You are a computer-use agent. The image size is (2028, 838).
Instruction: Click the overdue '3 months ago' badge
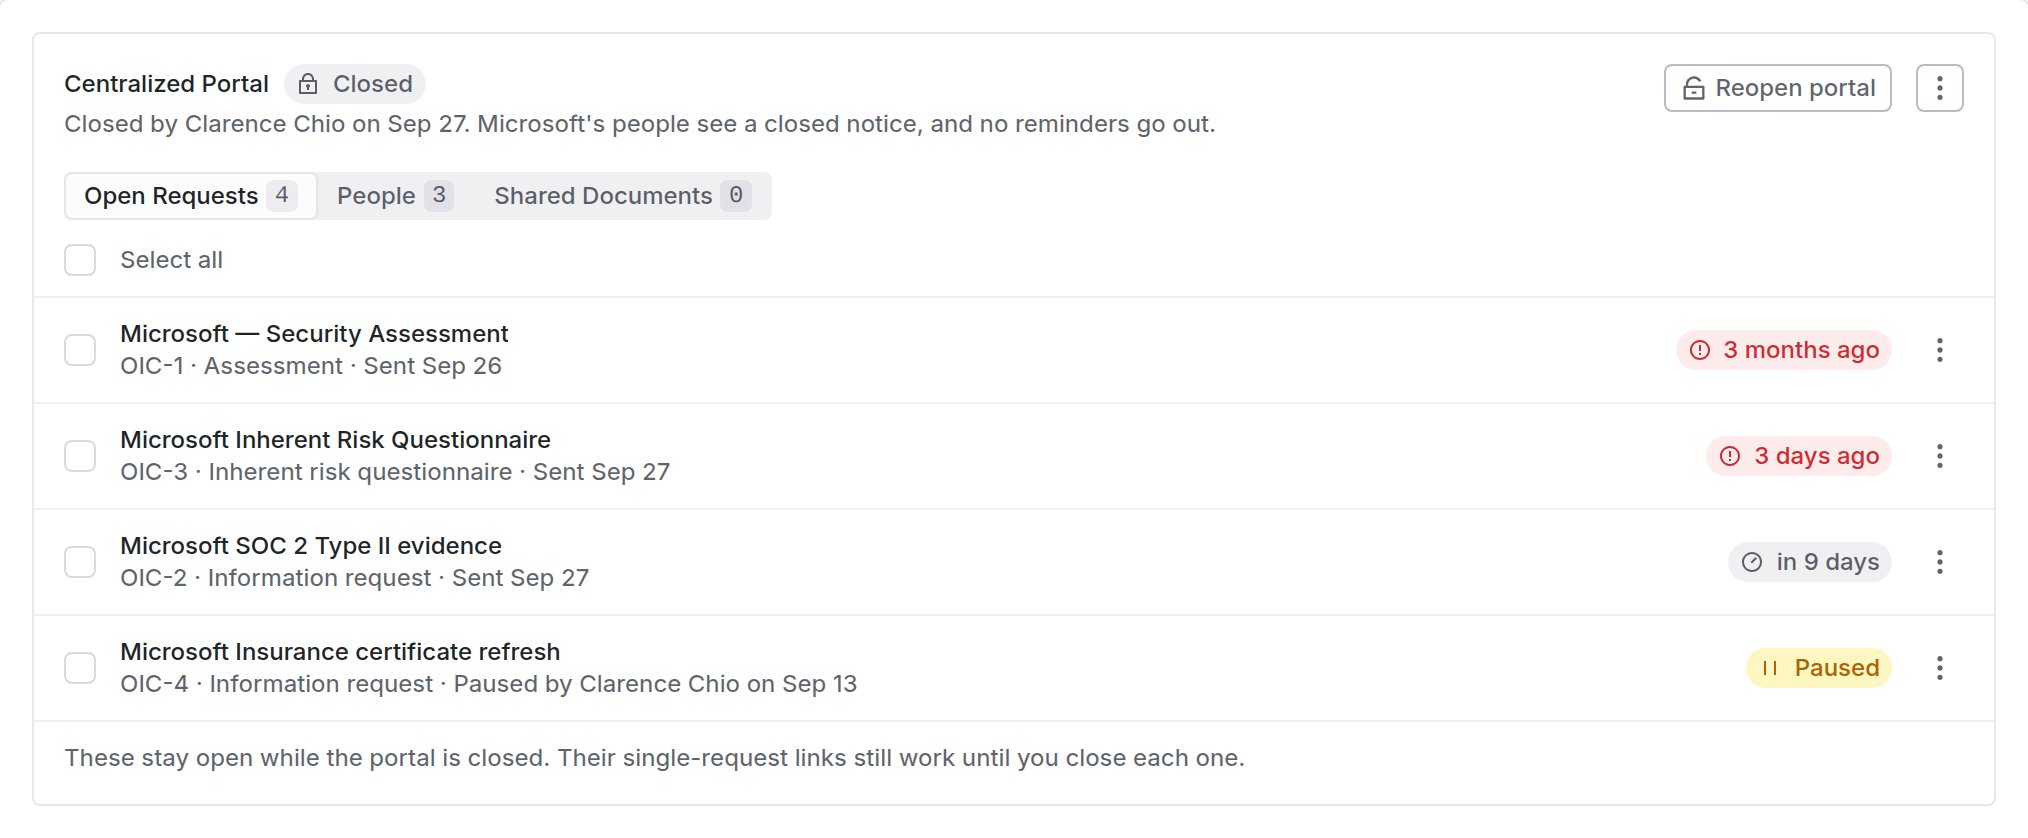(x=1783, y=350)
